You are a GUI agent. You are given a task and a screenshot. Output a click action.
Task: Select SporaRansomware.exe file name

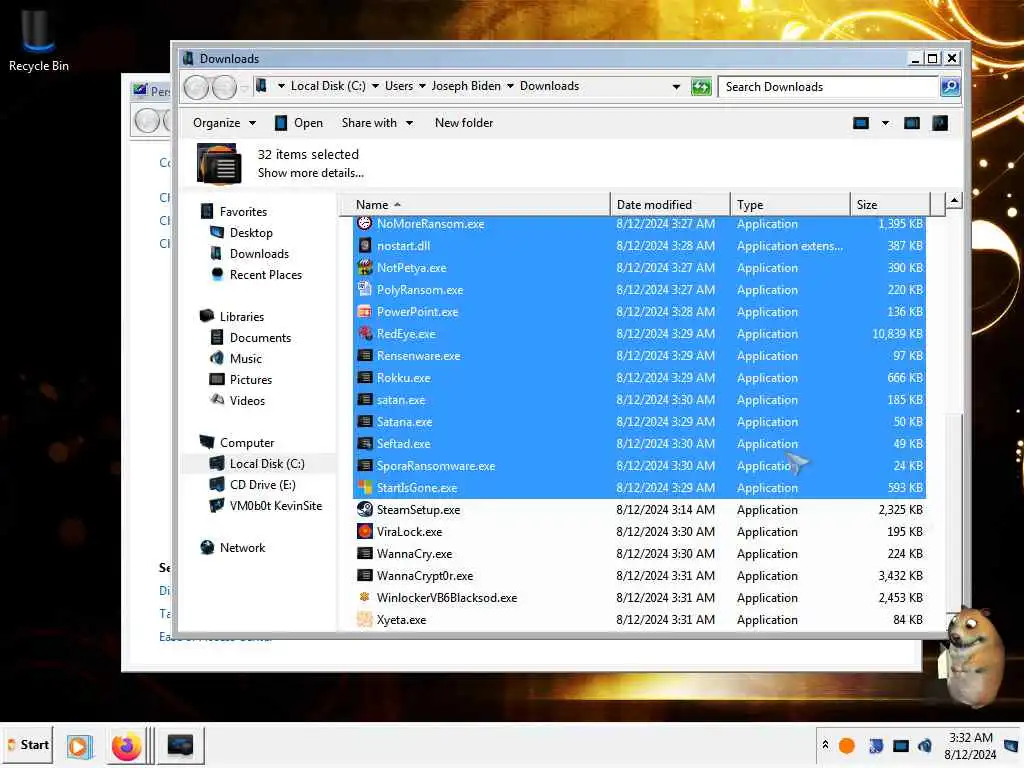click(436, 466)
